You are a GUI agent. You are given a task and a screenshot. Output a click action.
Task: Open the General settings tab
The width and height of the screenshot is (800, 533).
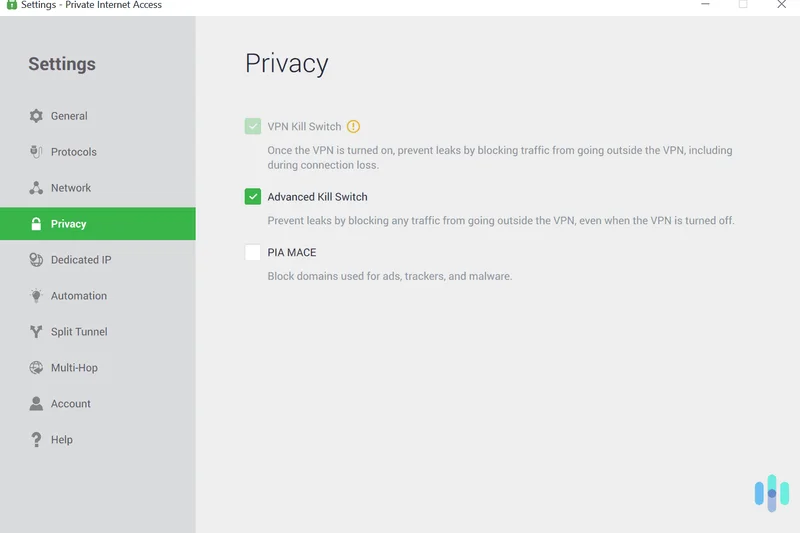[x=97, y=116]
